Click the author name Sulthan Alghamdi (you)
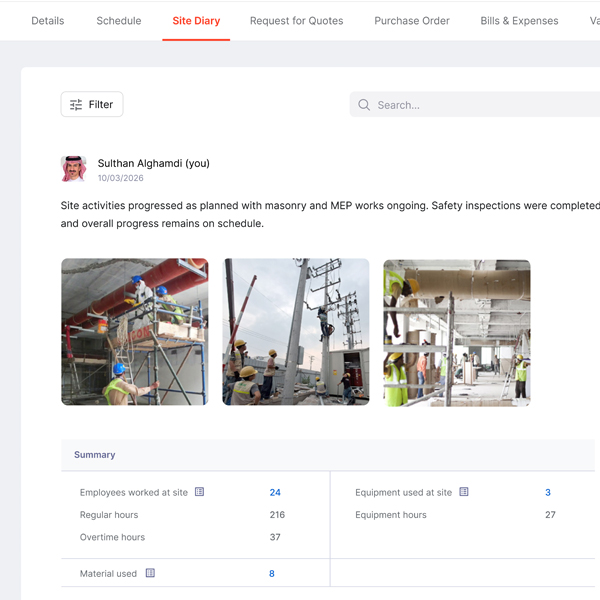 (x=153, y=163)
